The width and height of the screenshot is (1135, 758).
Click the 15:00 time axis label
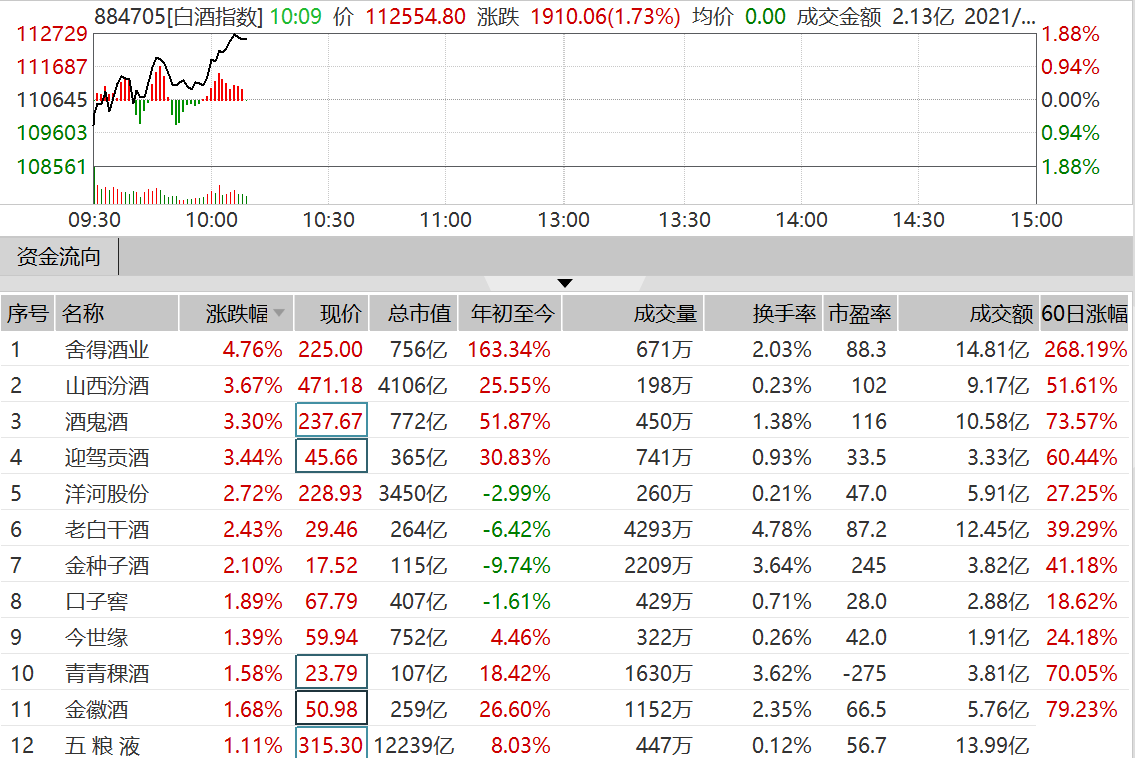(1037, 220)
